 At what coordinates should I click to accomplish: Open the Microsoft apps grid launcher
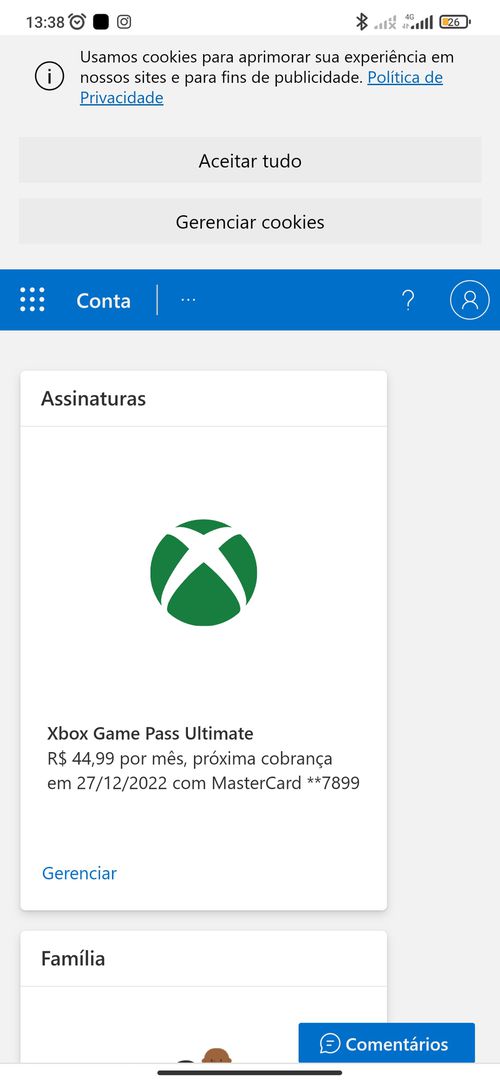pos(32,300)
